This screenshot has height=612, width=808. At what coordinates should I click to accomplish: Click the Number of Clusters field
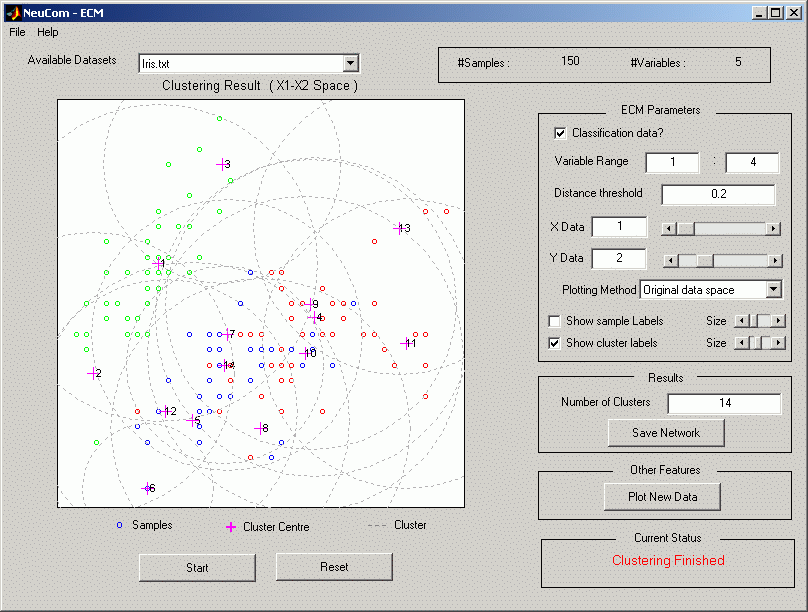point(725,403)
